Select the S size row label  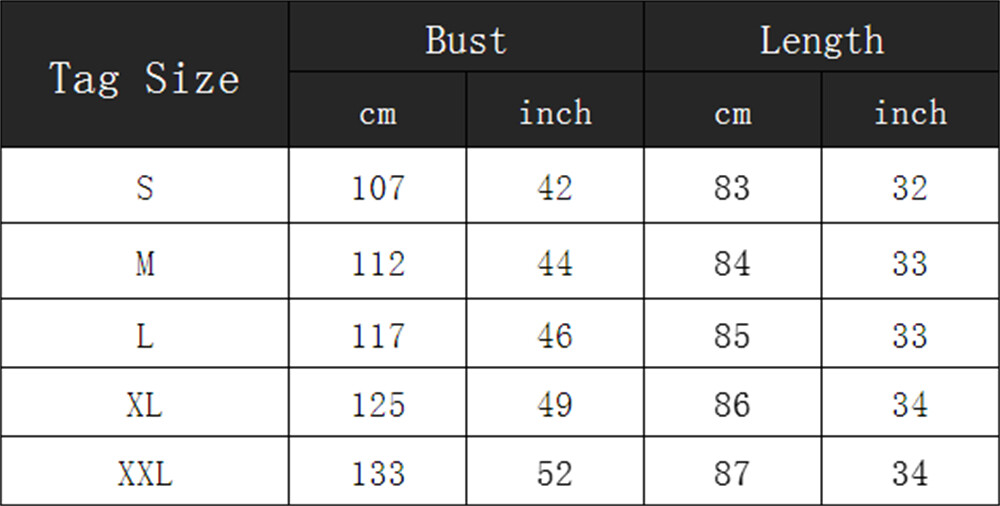click(145, 186)
